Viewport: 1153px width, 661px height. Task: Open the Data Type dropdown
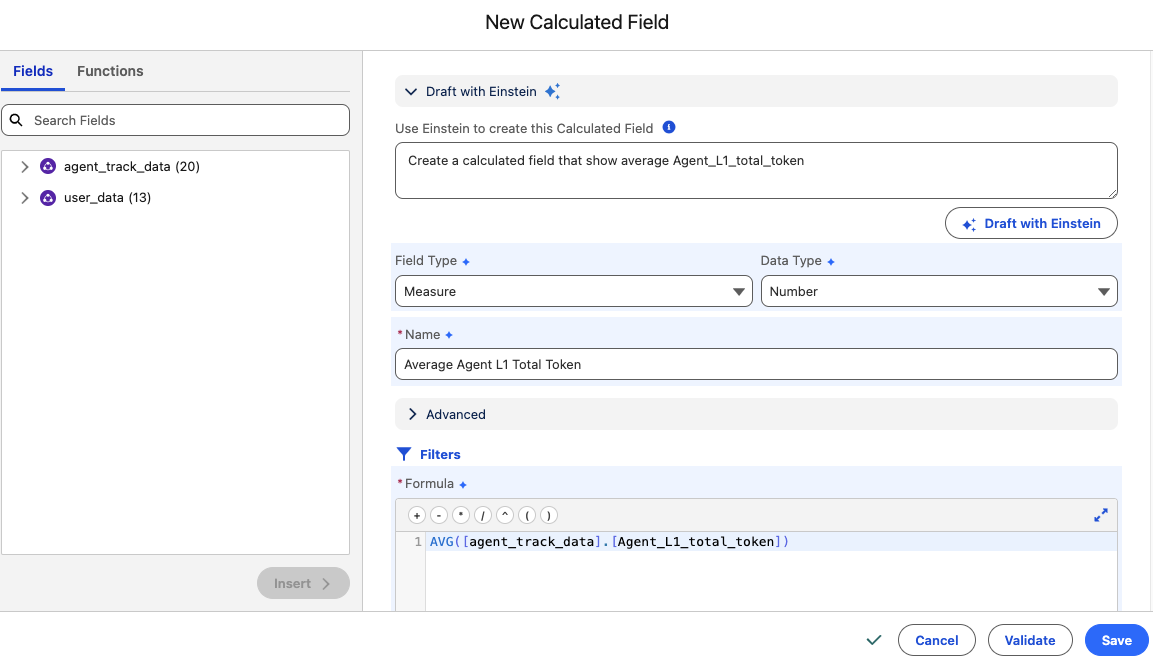(x=939, y=291)
